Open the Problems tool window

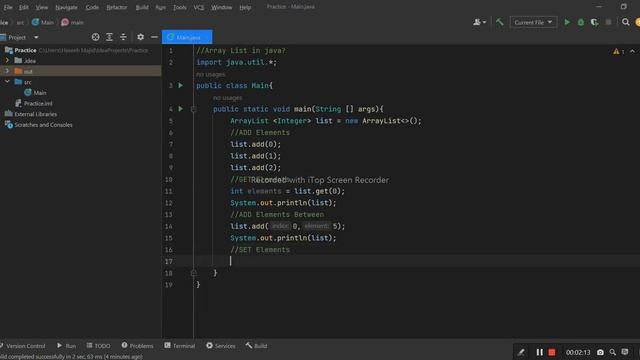pyautogui.click(x=137, y=346)
